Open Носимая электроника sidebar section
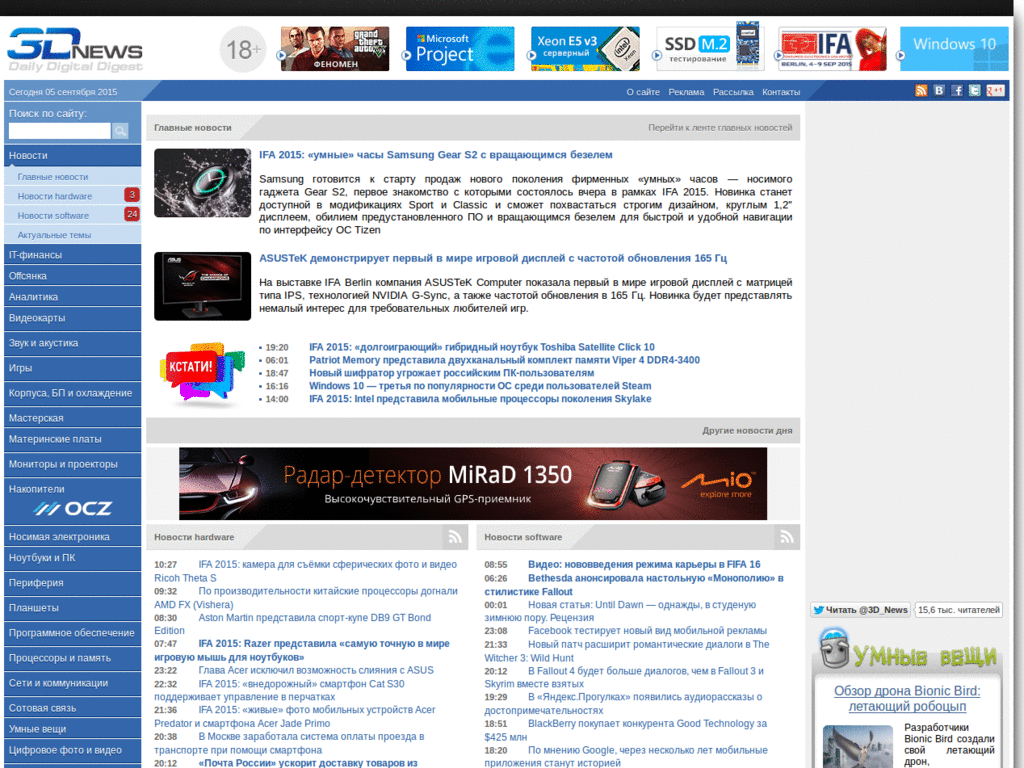1024x768 pixels. click(72, 537)
